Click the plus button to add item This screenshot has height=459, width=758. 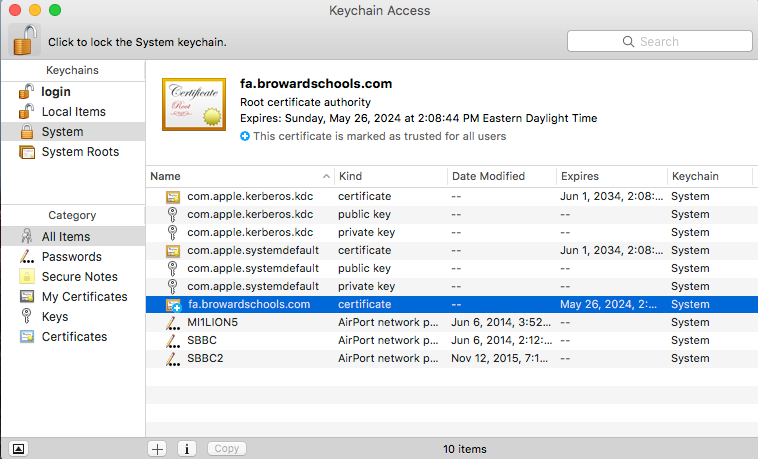157,449
